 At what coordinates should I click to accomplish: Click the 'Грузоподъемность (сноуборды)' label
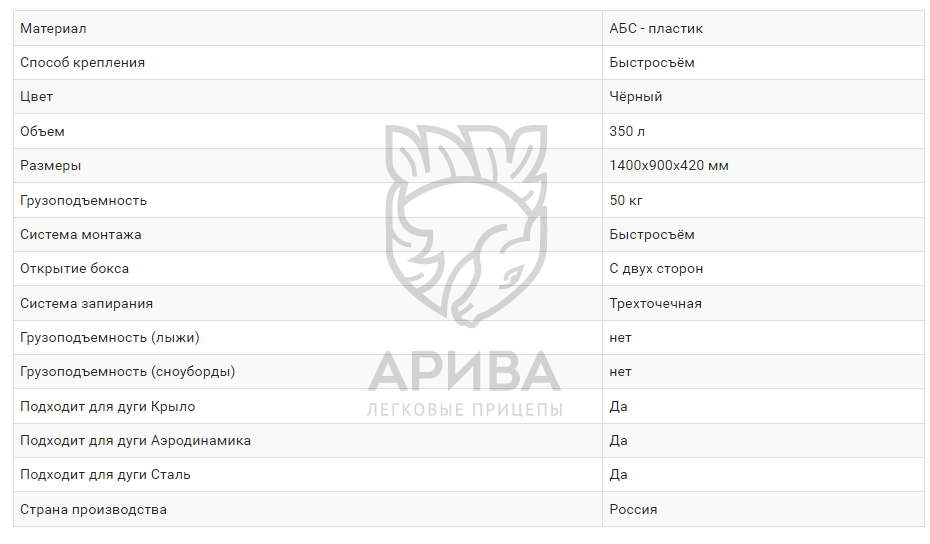pyautogui.click(x=127, y=371)
